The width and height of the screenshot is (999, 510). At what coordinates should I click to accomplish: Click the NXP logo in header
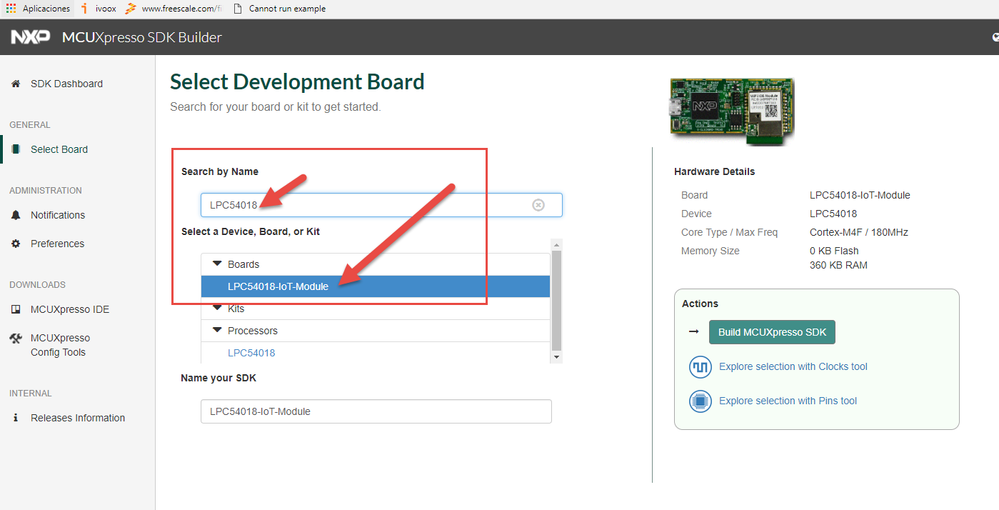30,37
